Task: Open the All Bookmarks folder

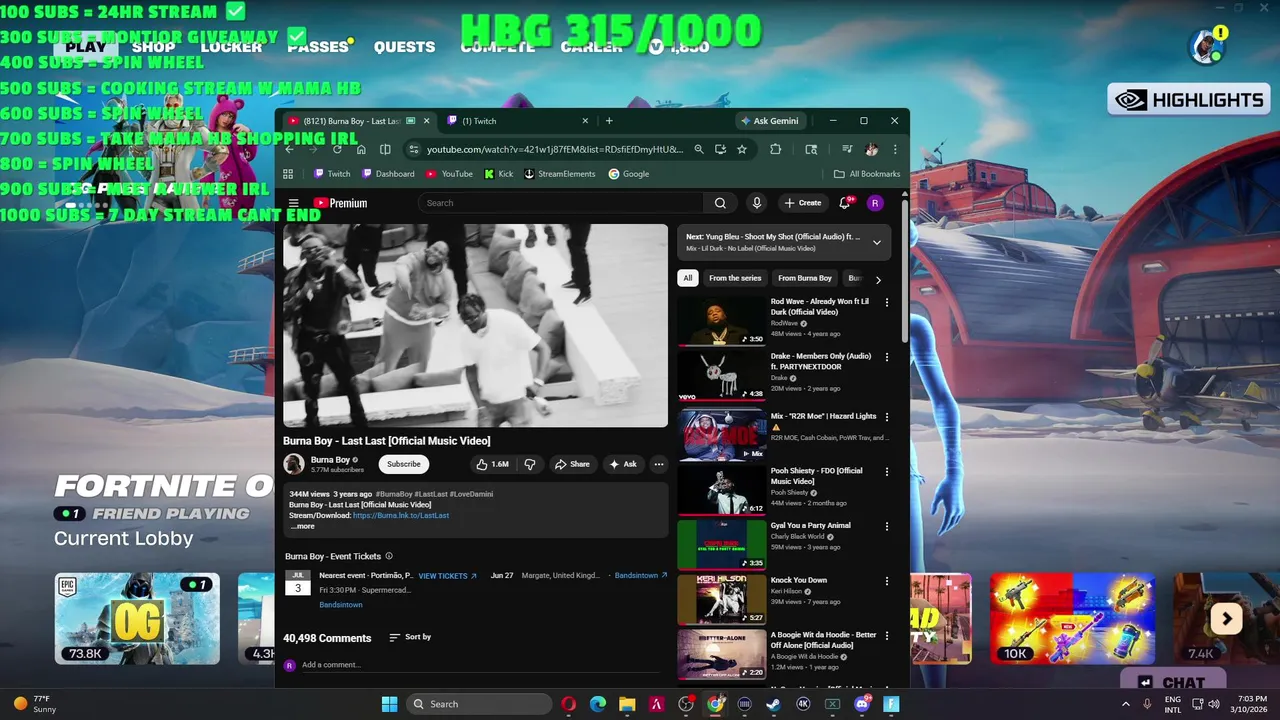Action: coord(867,174)
